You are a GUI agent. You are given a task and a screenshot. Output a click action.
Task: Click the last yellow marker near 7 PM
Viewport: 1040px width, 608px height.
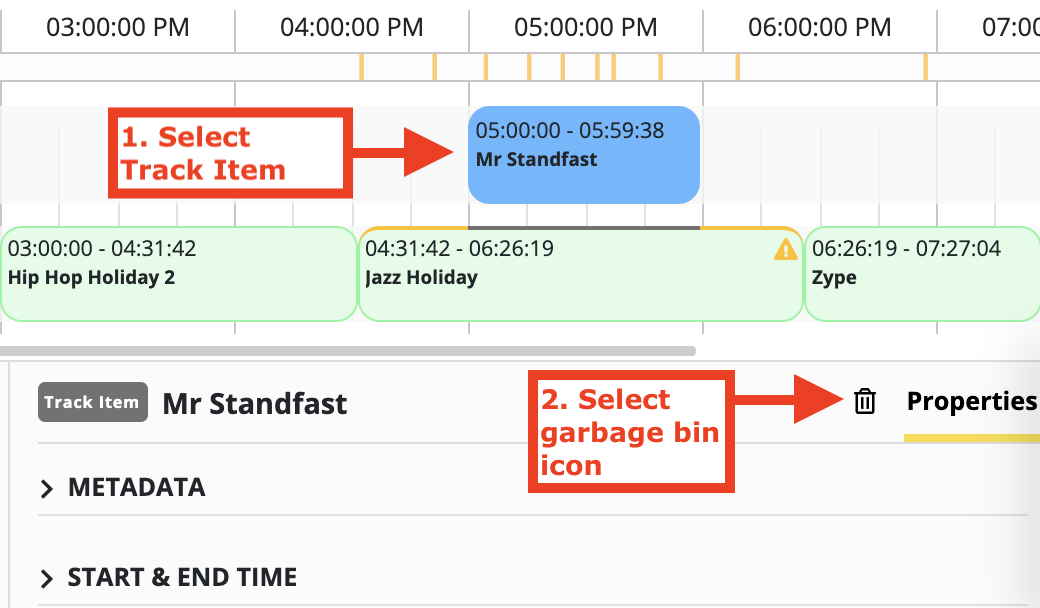(925, 67)
